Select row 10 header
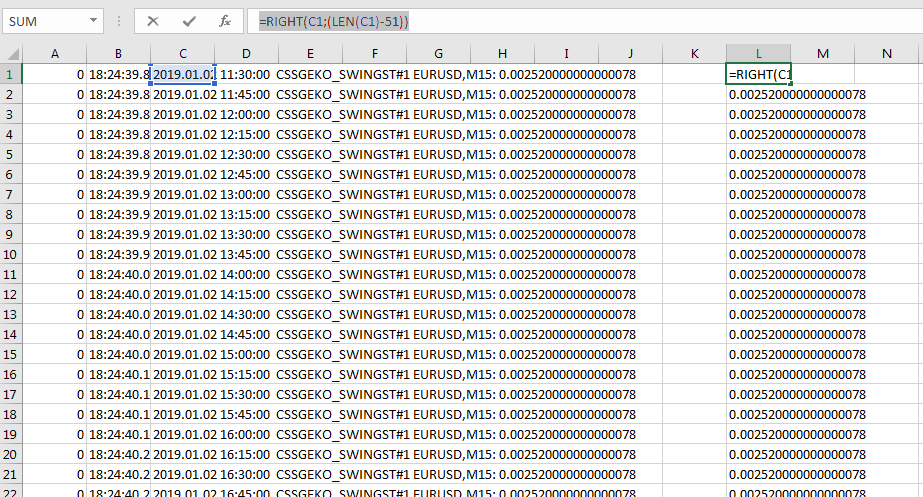 pos(11,254)
